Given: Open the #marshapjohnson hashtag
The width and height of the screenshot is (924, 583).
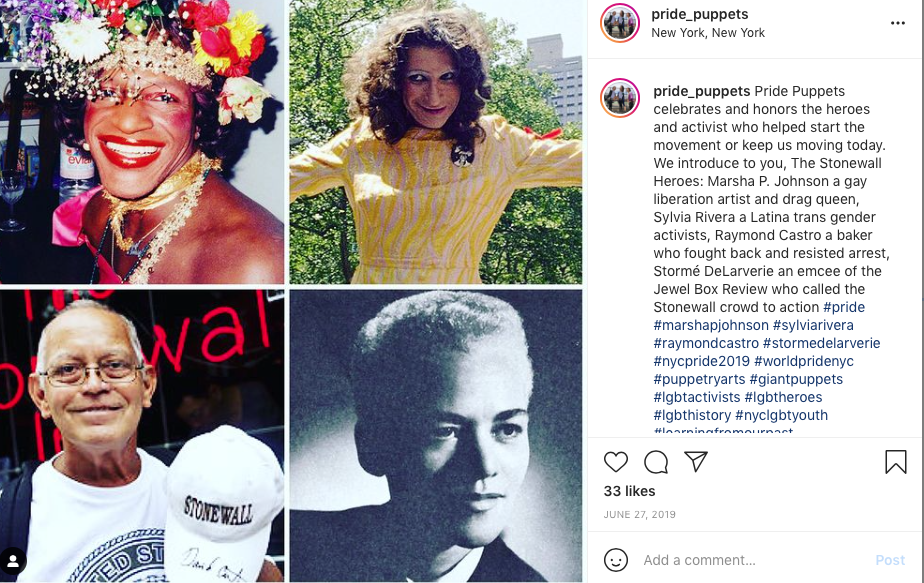Looking at the screenshot, I should (x=711, y=325).
